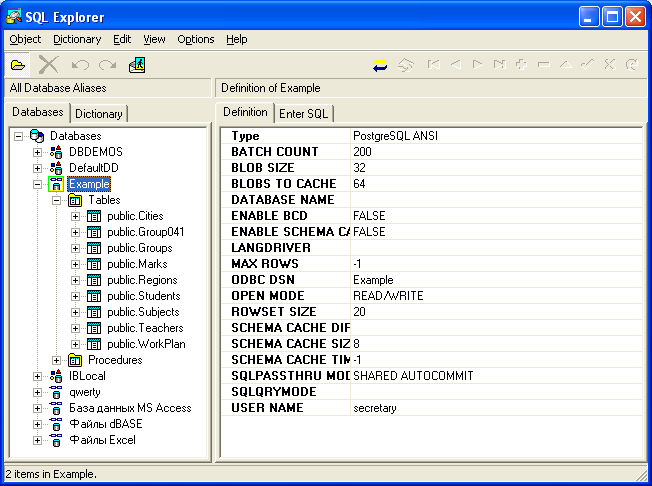Collapse the Example database node
Screen dimensions: 652x486
(37, 184)
